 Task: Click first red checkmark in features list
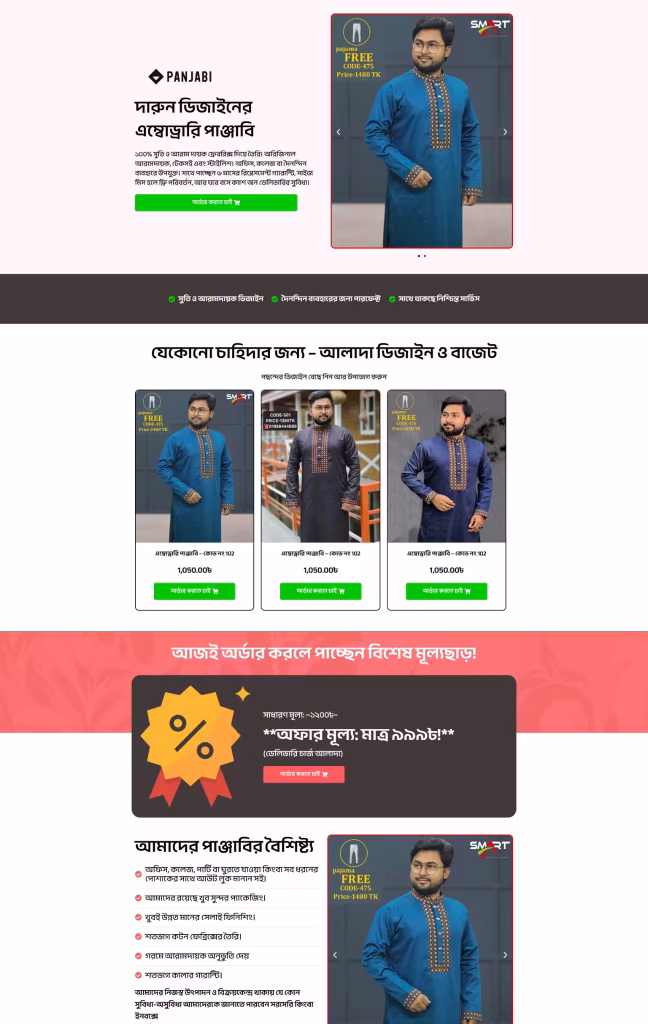138,874
